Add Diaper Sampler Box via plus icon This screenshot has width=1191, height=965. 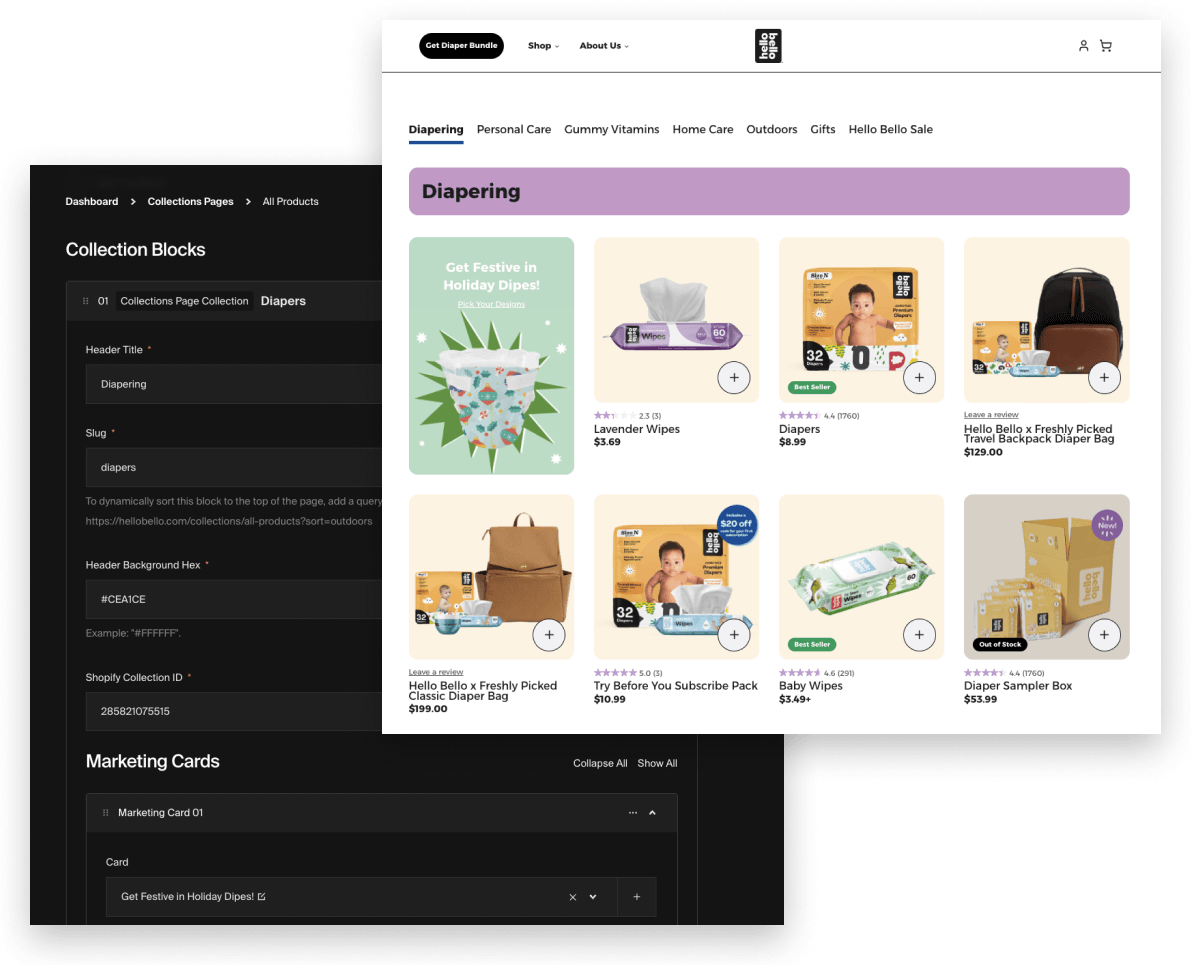1104,635
